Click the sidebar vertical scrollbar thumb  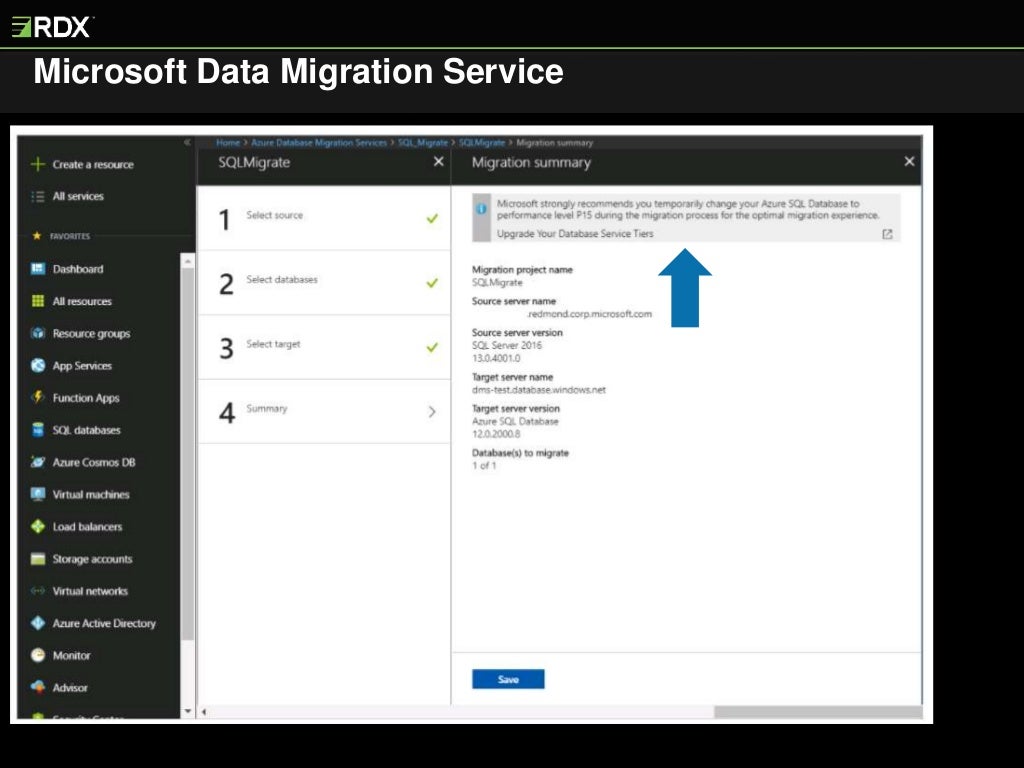(187, 454)
